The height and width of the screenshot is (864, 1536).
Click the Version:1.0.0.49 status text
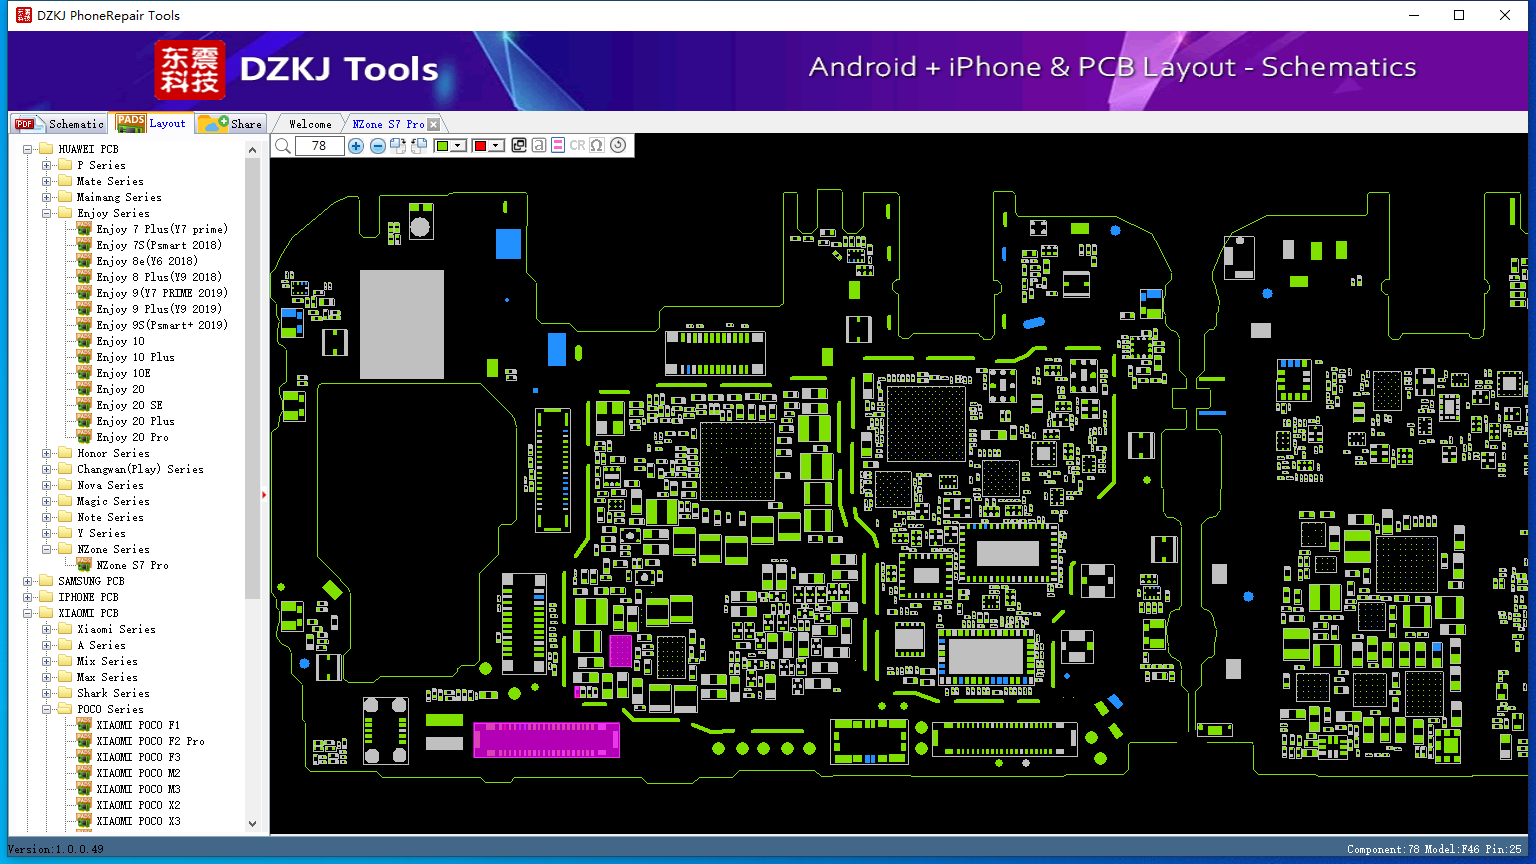pos(55,849)
